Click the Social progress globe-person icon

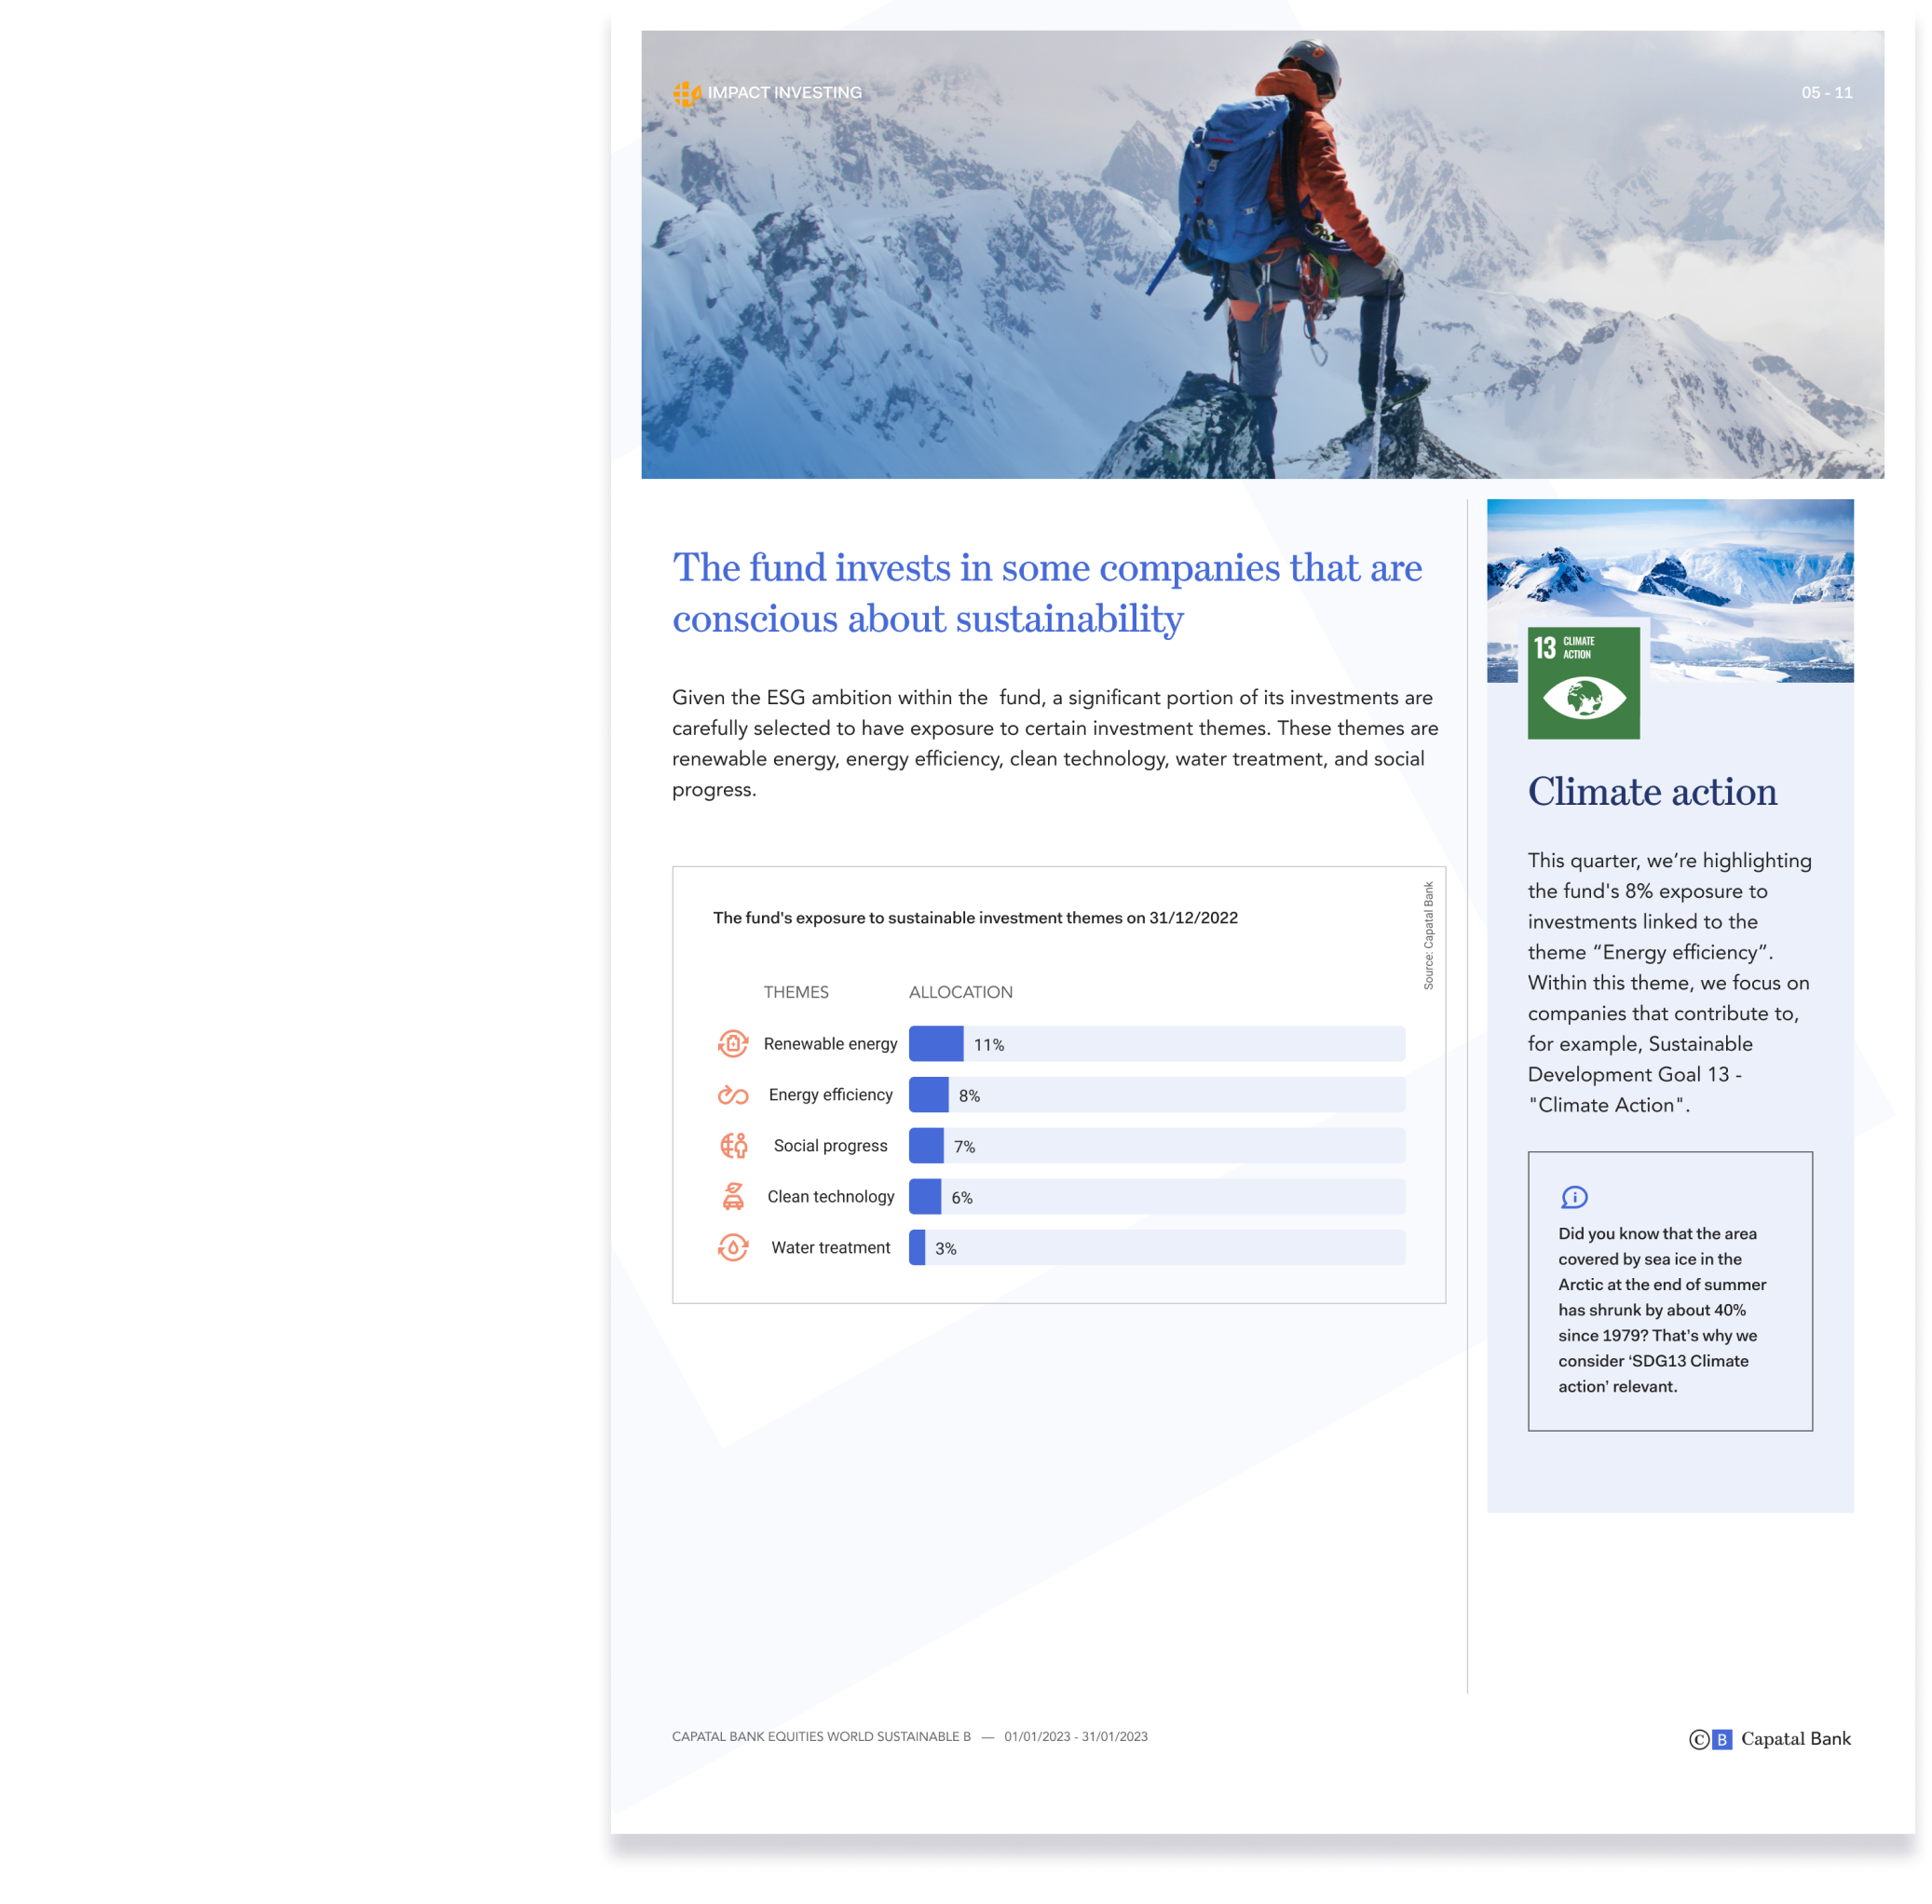coord(733,1145)
